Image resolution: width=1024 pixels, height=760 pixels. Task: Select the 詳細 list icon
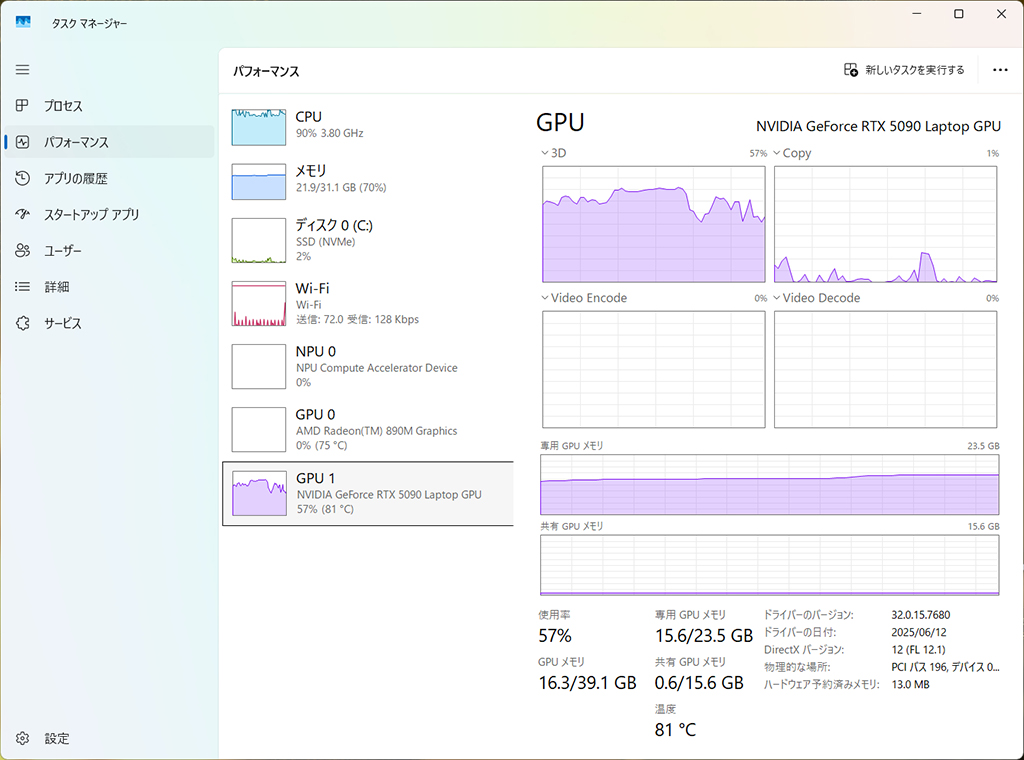[x=22, y=286]
